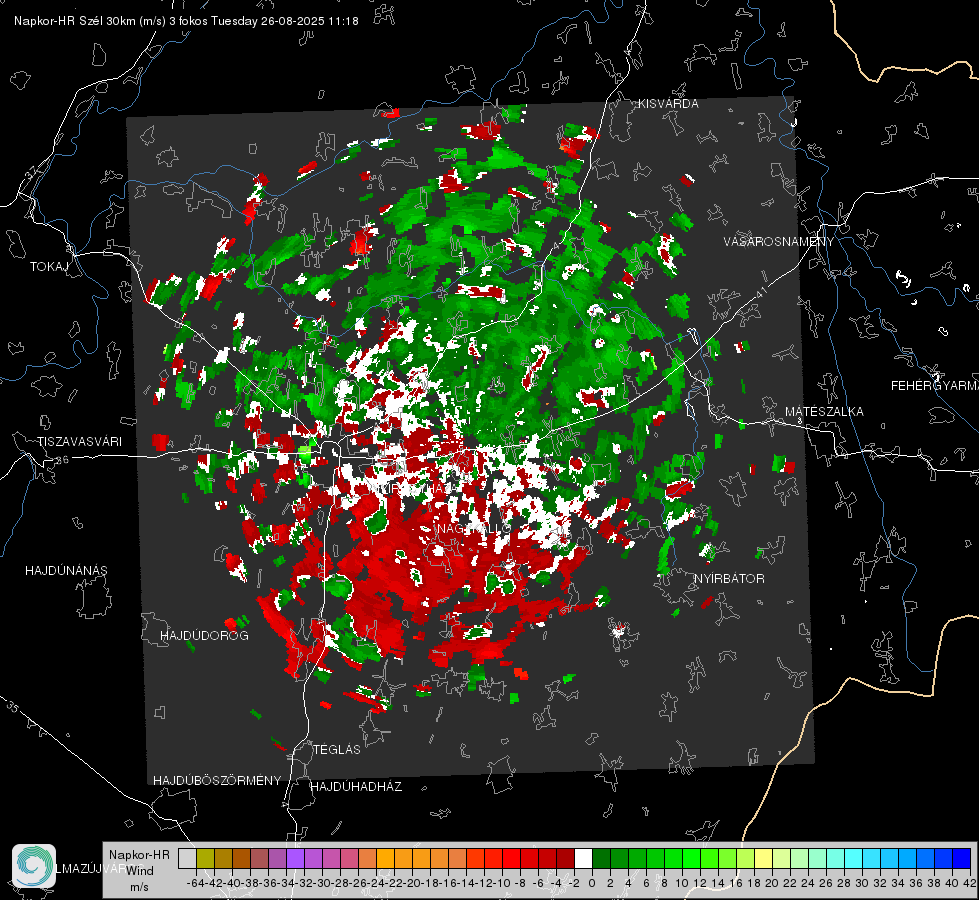Click the TÉGLÁS city label

[337, 749]
